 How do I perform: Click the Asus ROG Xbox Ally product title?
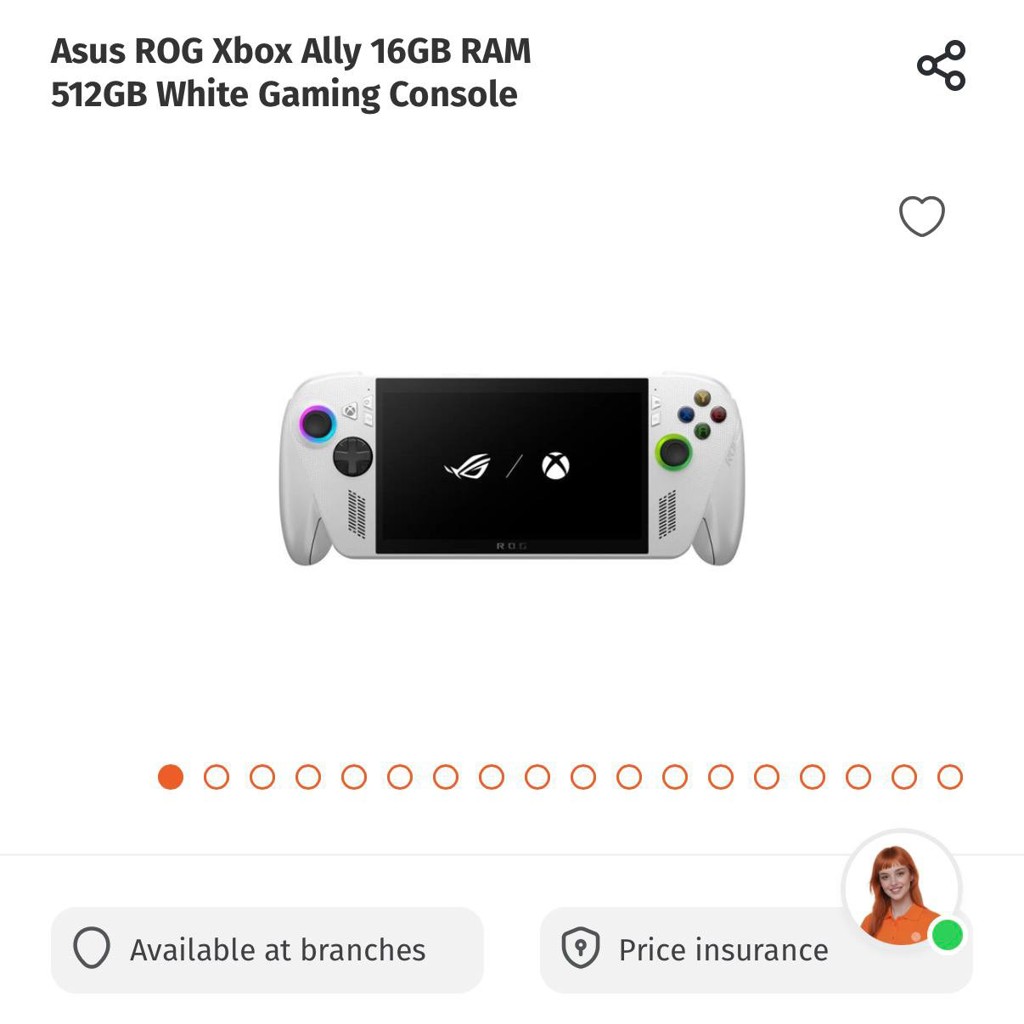(291, 72)
